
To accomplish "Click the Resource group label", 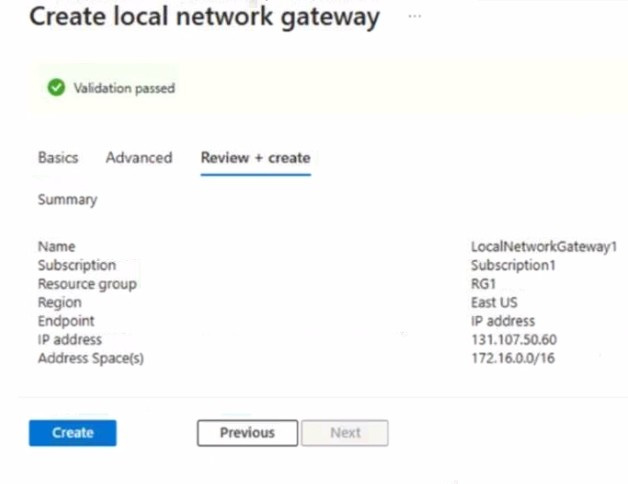I will [87, 284].
